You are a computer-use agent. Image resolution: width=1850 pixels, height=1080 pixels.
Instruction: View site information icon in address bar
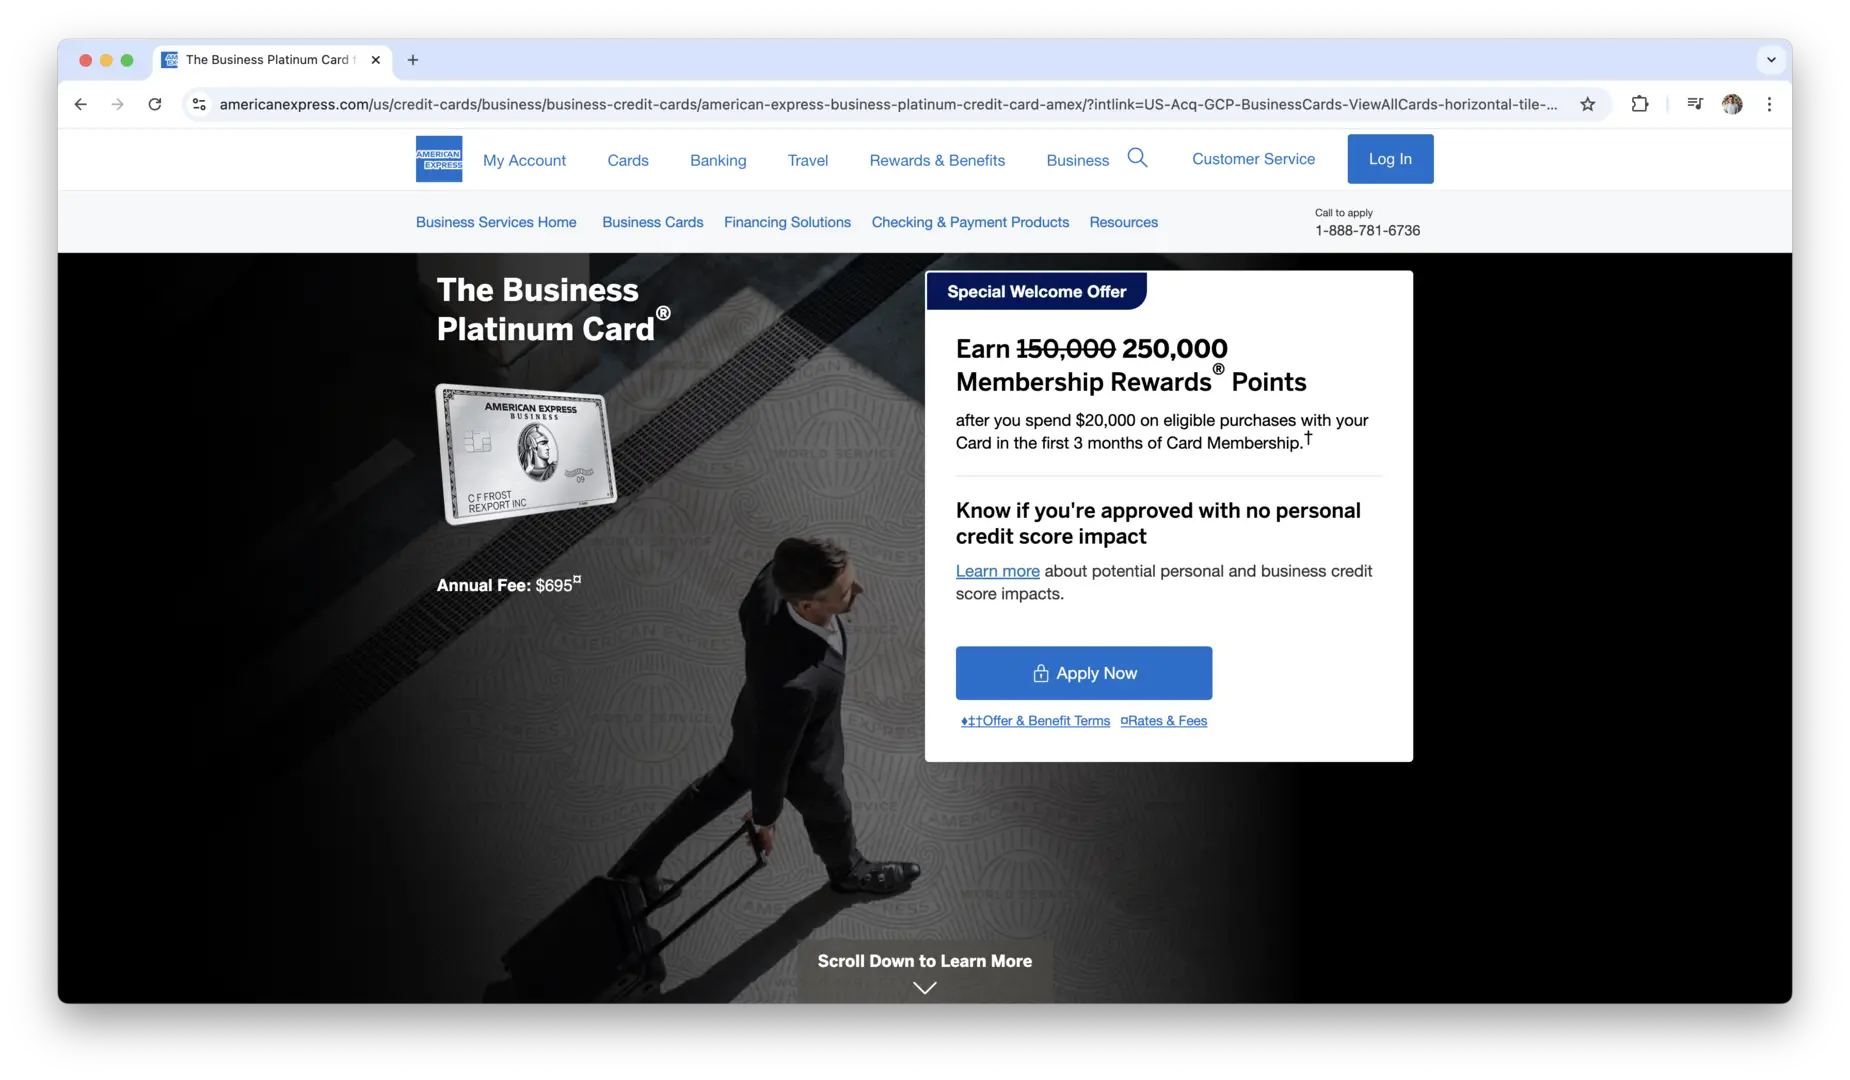click(199, 104)
